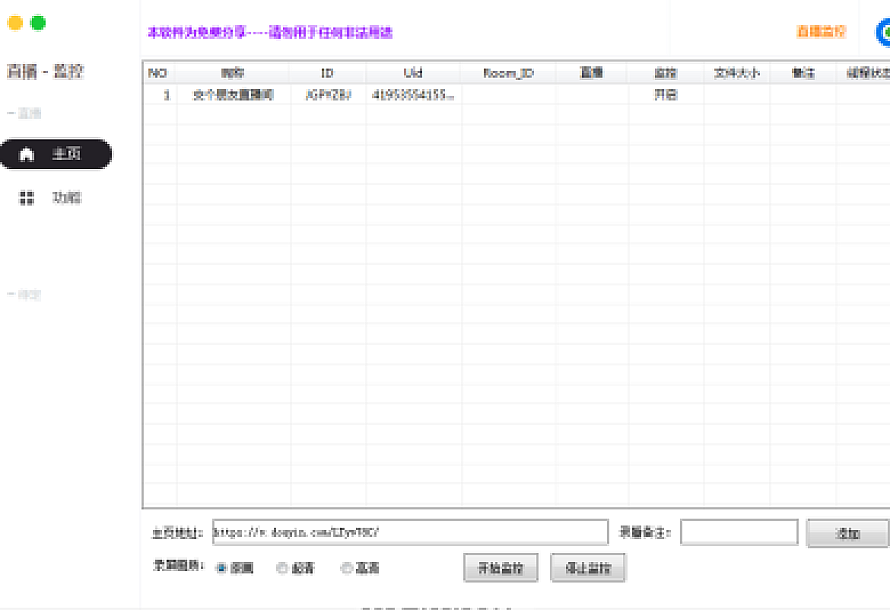
Task: Select the 原画 recording quality radio button
Action: pyautogui.click(x=221, y=568)
